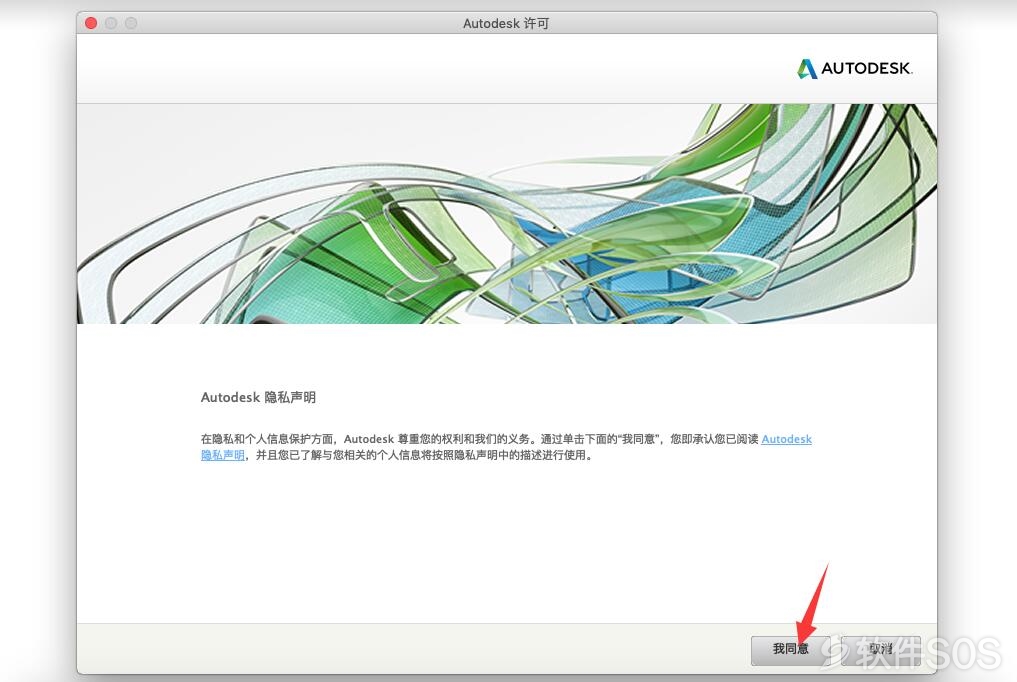Click the 取消 (Cancel) button
The height and width of the screenshot is (682, 1017).
pyautogui.click(x=881, y=650)
